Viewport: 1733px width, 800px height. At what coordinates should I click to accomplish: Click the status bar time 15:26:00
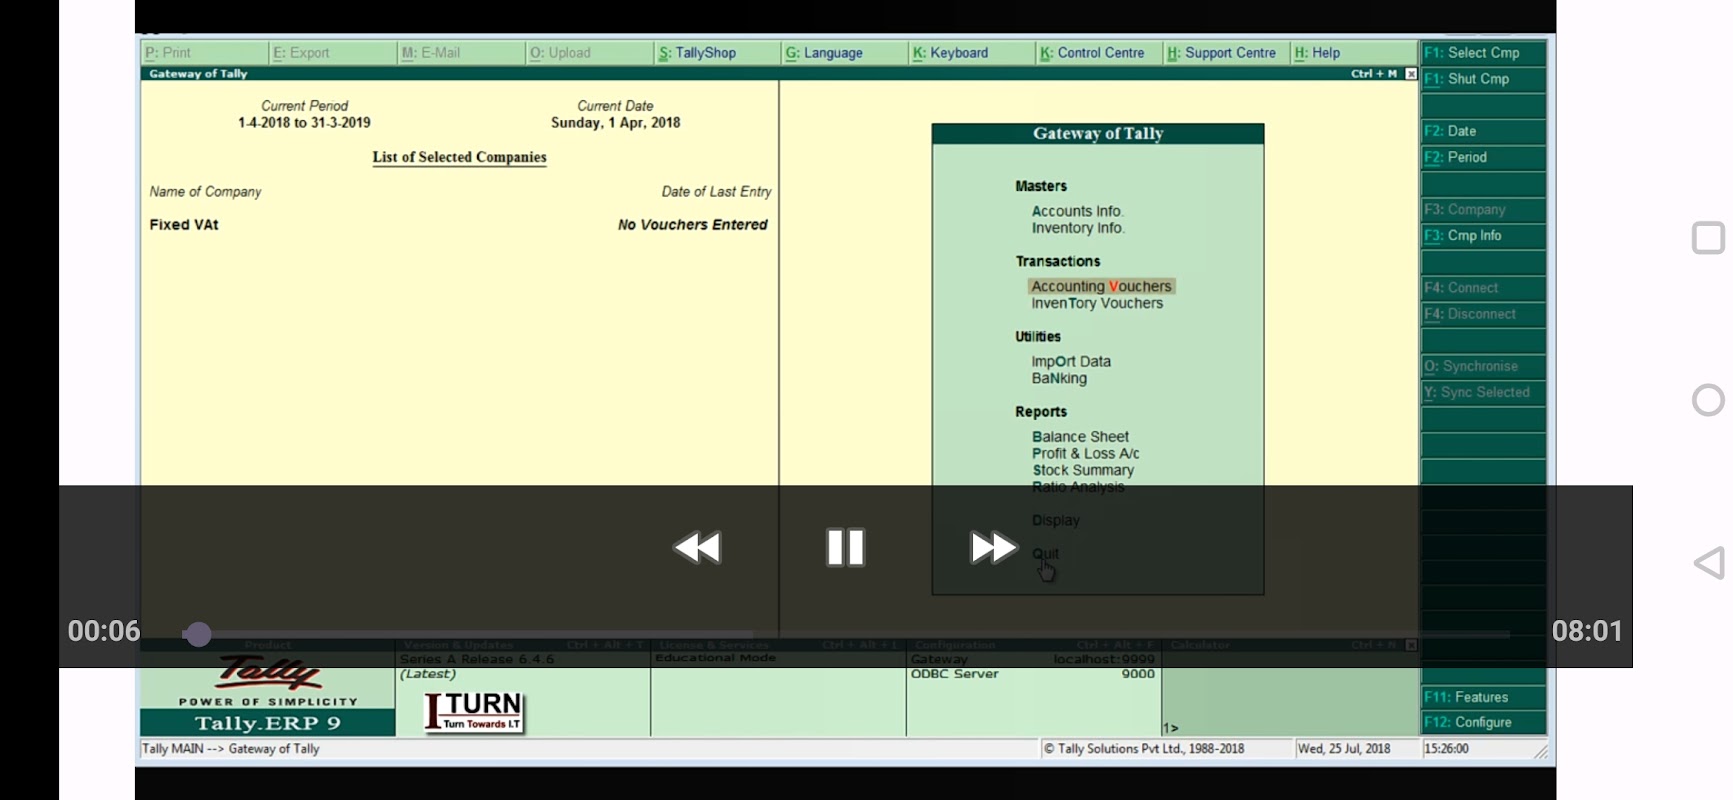click(1446, 749)
